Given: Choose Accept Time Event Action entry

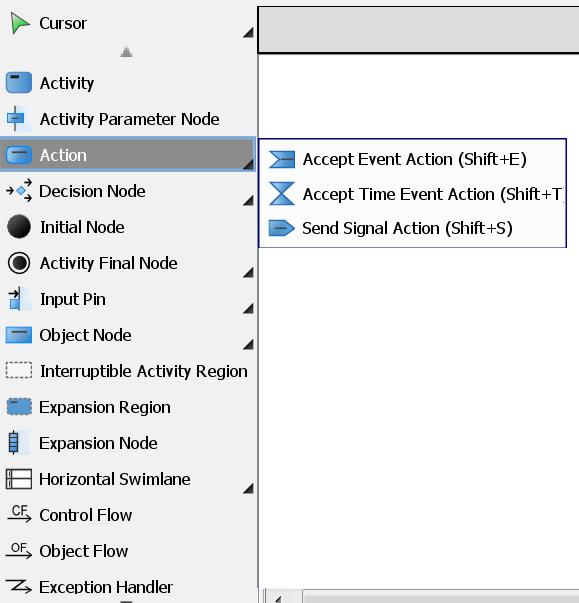Looking at the screenshot, I should pyautogui.click(x=413, y=194).
